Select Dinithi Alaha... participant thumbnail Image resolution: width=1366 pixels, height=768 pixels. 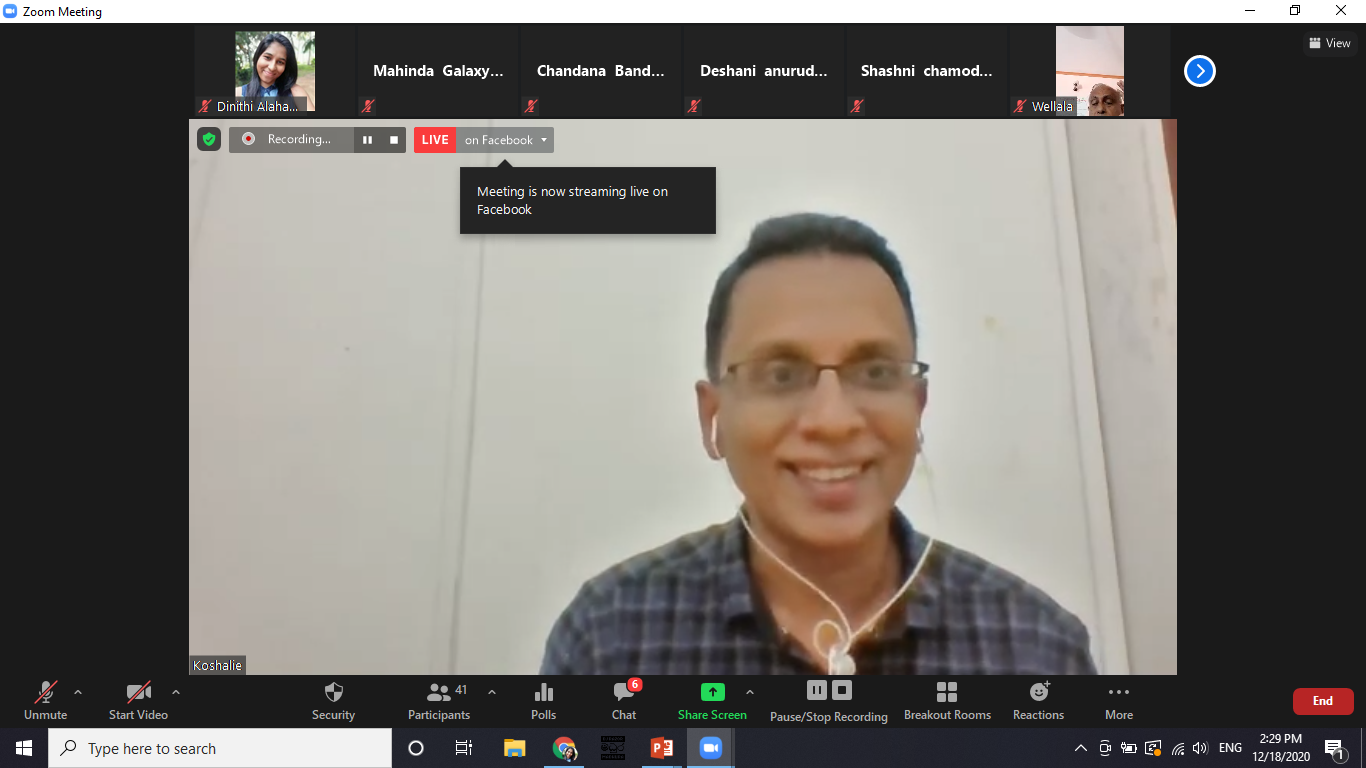click(275, 71)
